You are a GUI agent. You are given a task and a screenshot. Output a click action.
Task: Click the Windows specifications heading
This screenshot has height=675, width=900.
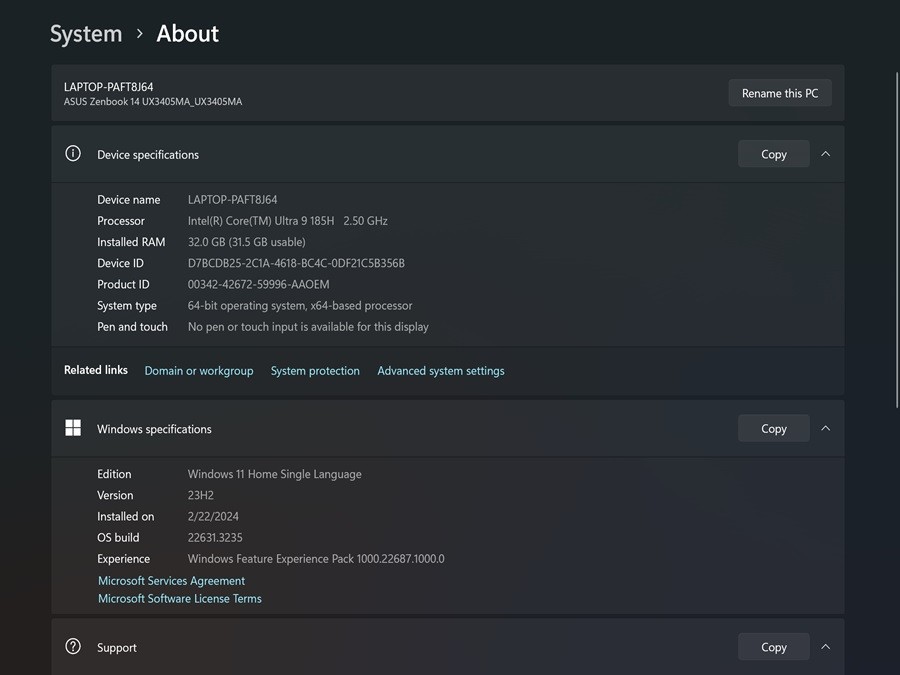[154, 429]
